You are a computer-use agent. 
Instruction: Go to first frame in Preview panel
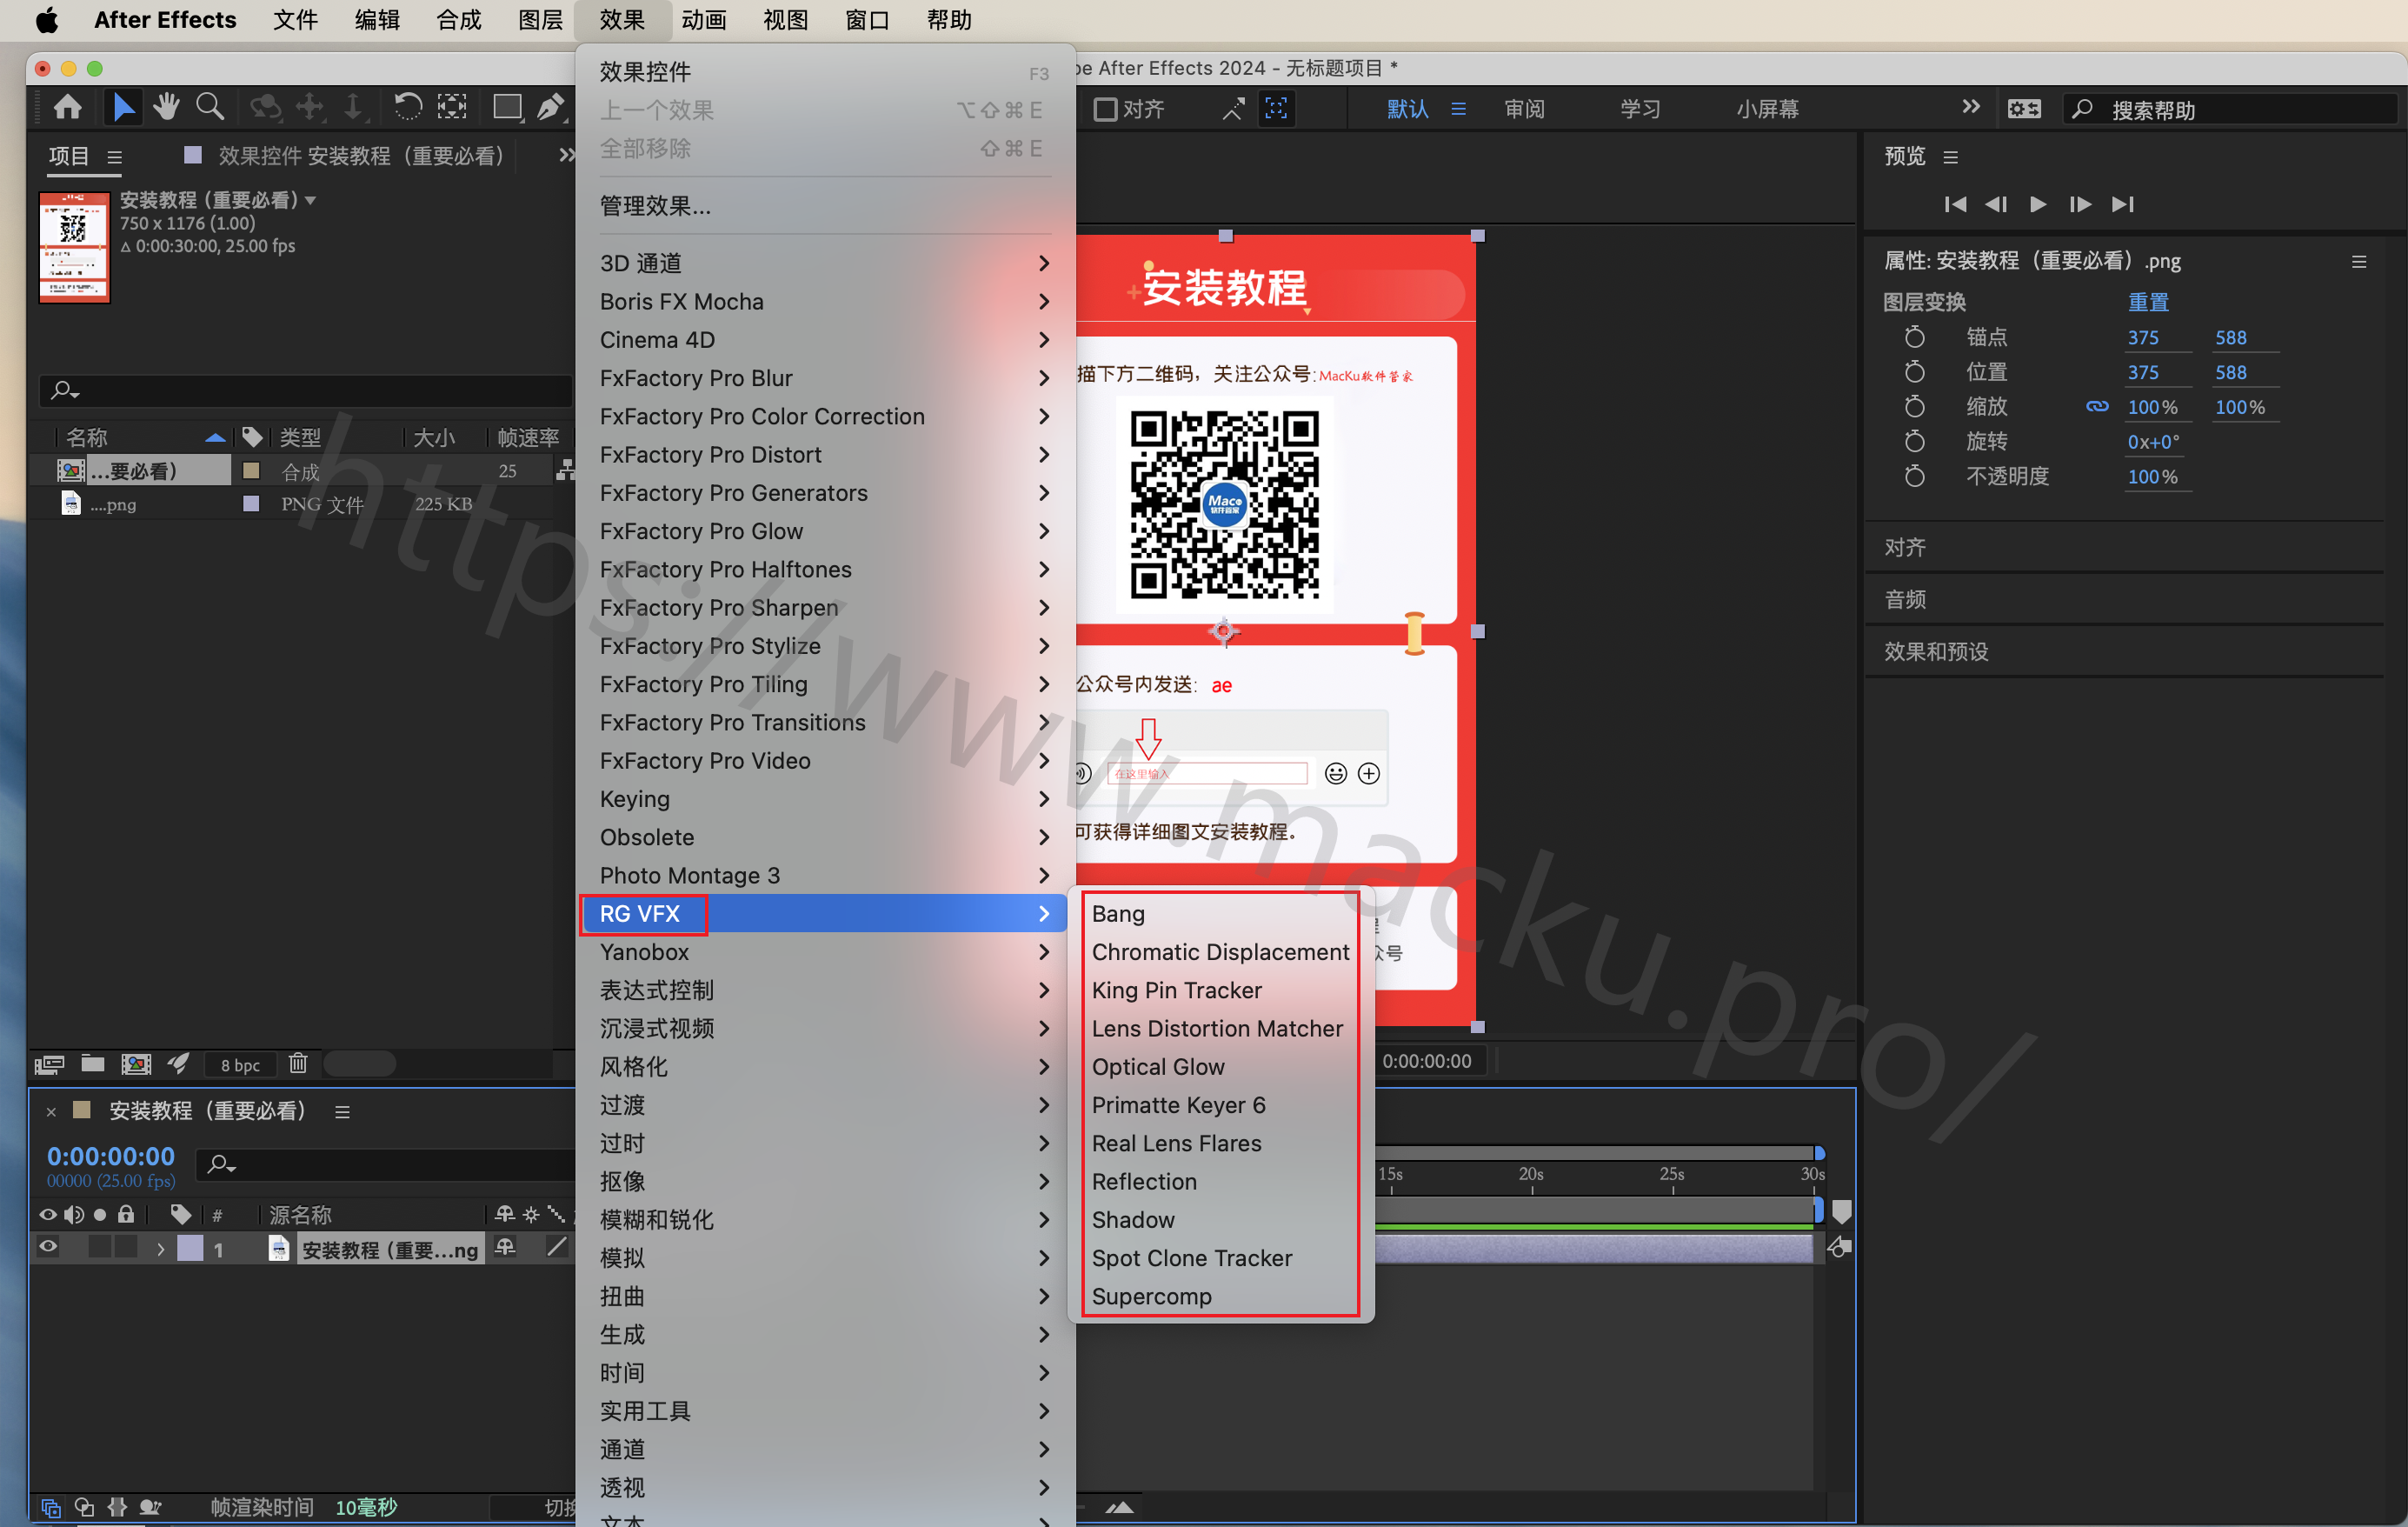tap(1955, 204)
